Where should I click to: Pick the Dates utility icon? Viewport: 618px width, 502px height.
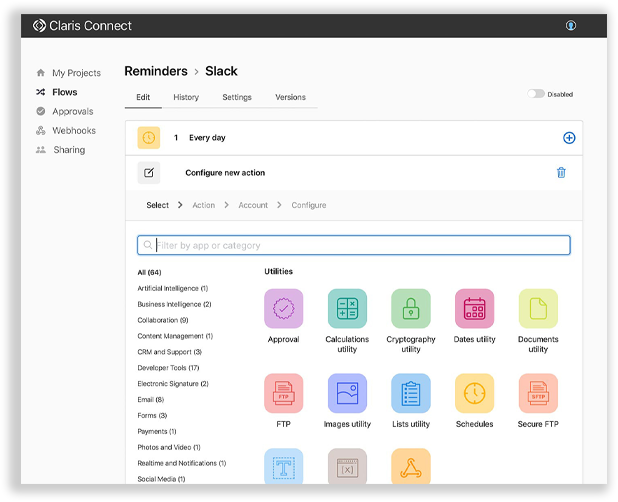click(x=474, y=309)
